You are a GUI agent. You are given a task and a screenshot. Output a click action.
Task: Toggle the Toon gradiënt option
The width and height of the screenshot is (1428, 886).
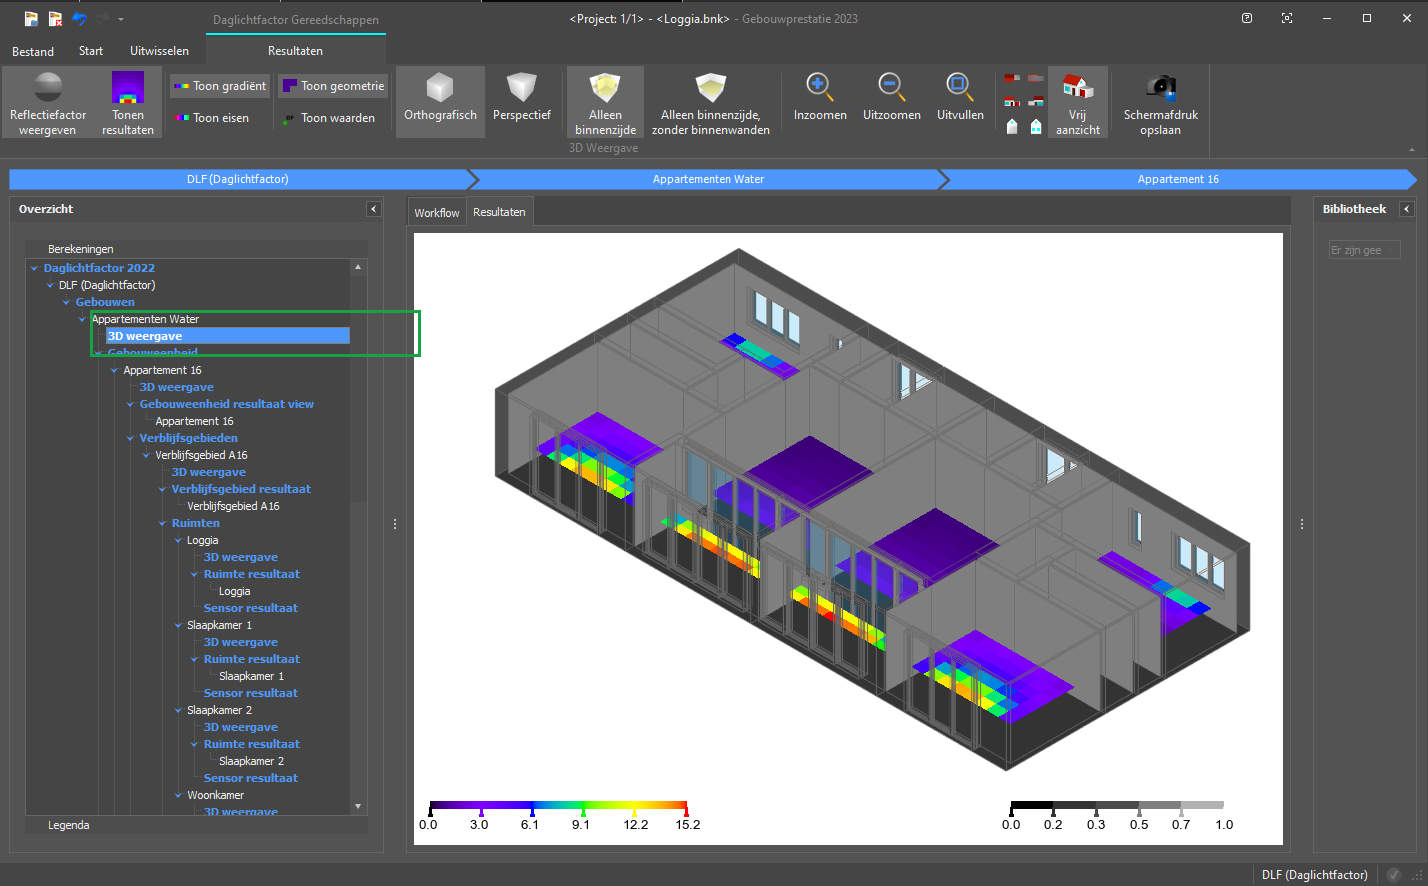click(x=220, y=86)
